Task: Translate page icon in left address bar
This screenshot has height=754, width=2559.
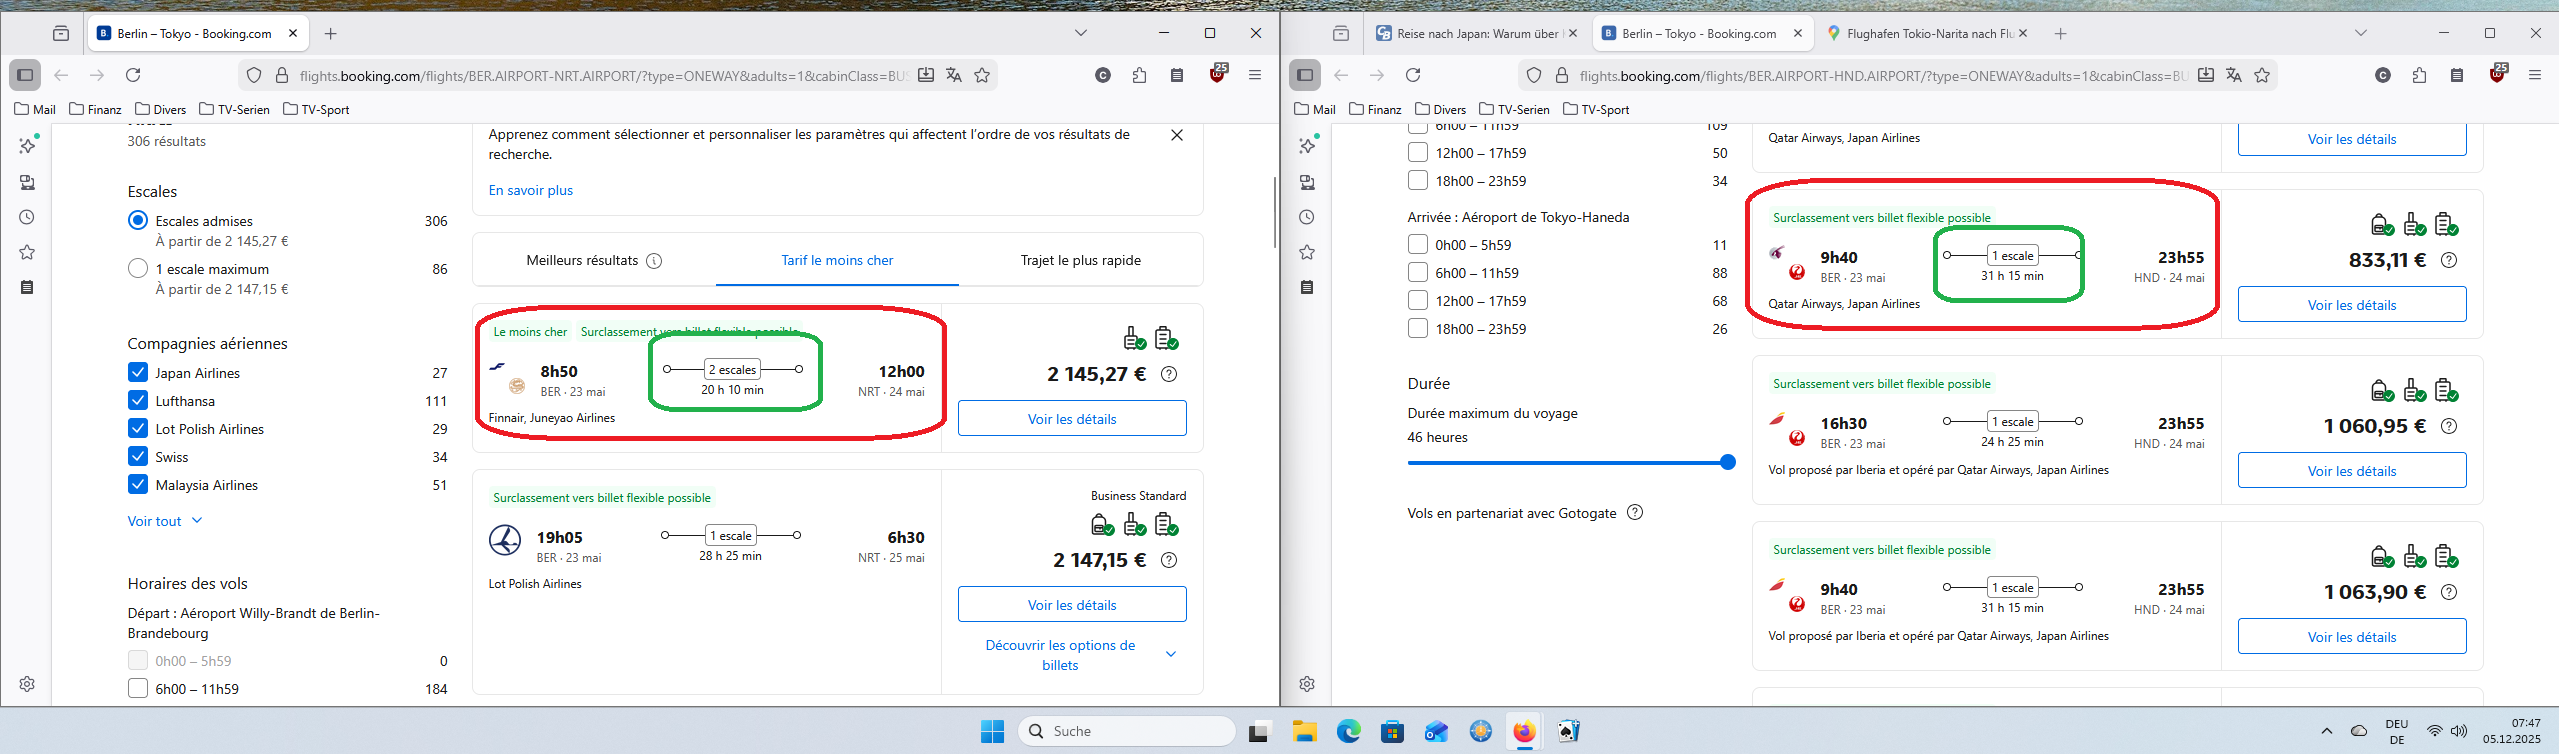Action: [954, 75]
